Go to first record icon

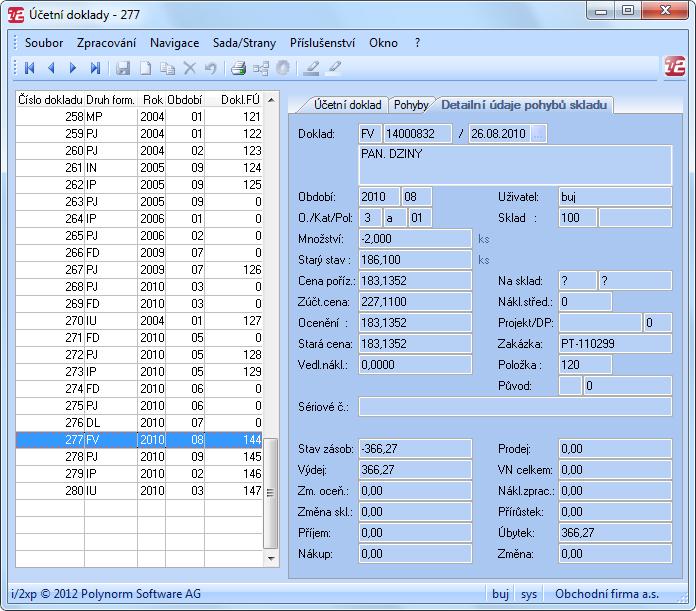click(x=30, y=68)
